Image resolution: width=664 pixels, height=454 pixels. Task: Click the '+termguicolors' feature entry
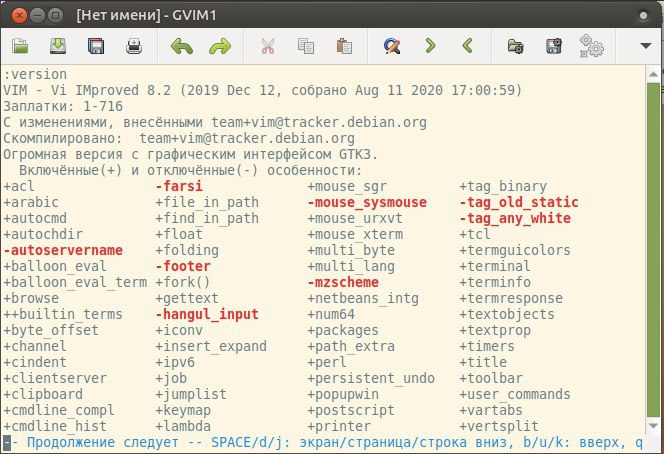pos(515,250)
